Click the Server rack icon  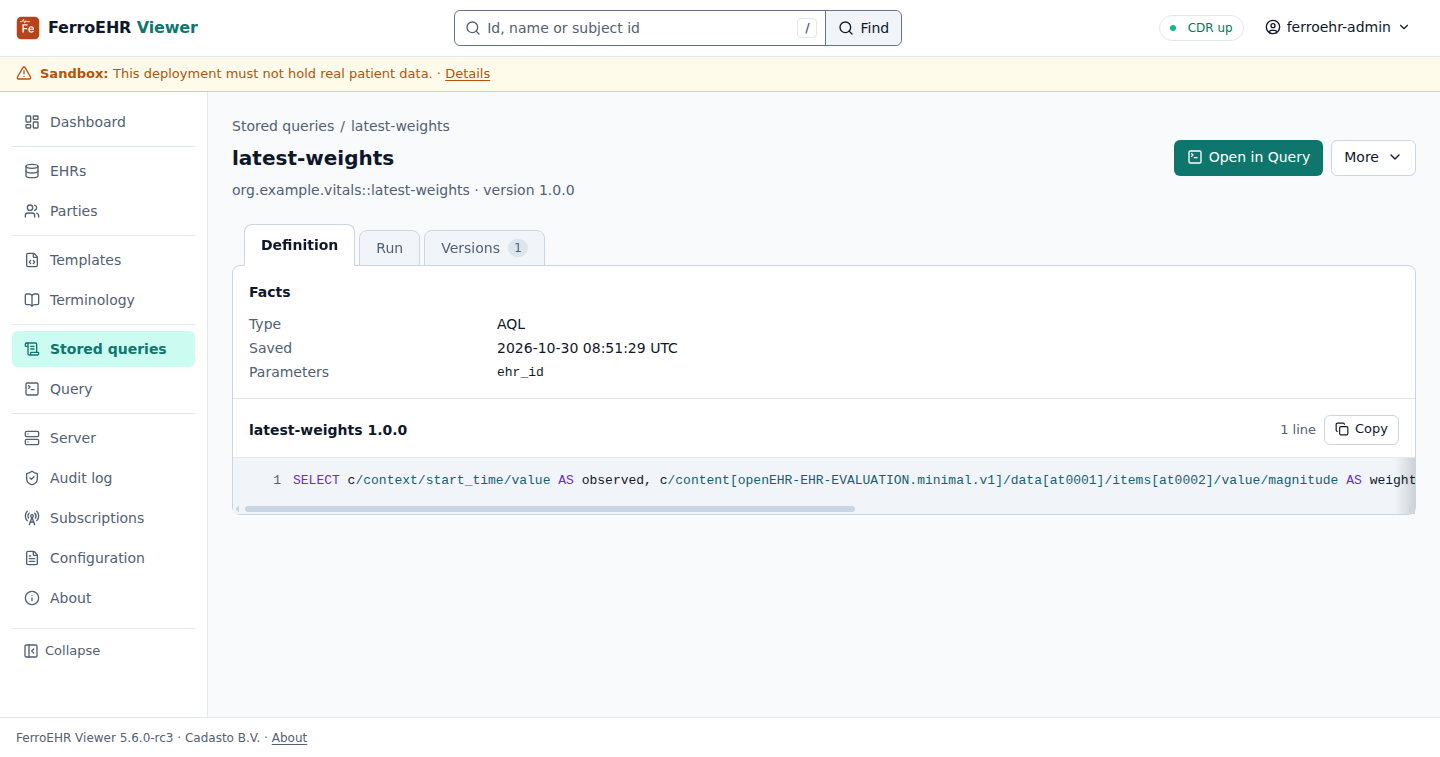(32, 438)
